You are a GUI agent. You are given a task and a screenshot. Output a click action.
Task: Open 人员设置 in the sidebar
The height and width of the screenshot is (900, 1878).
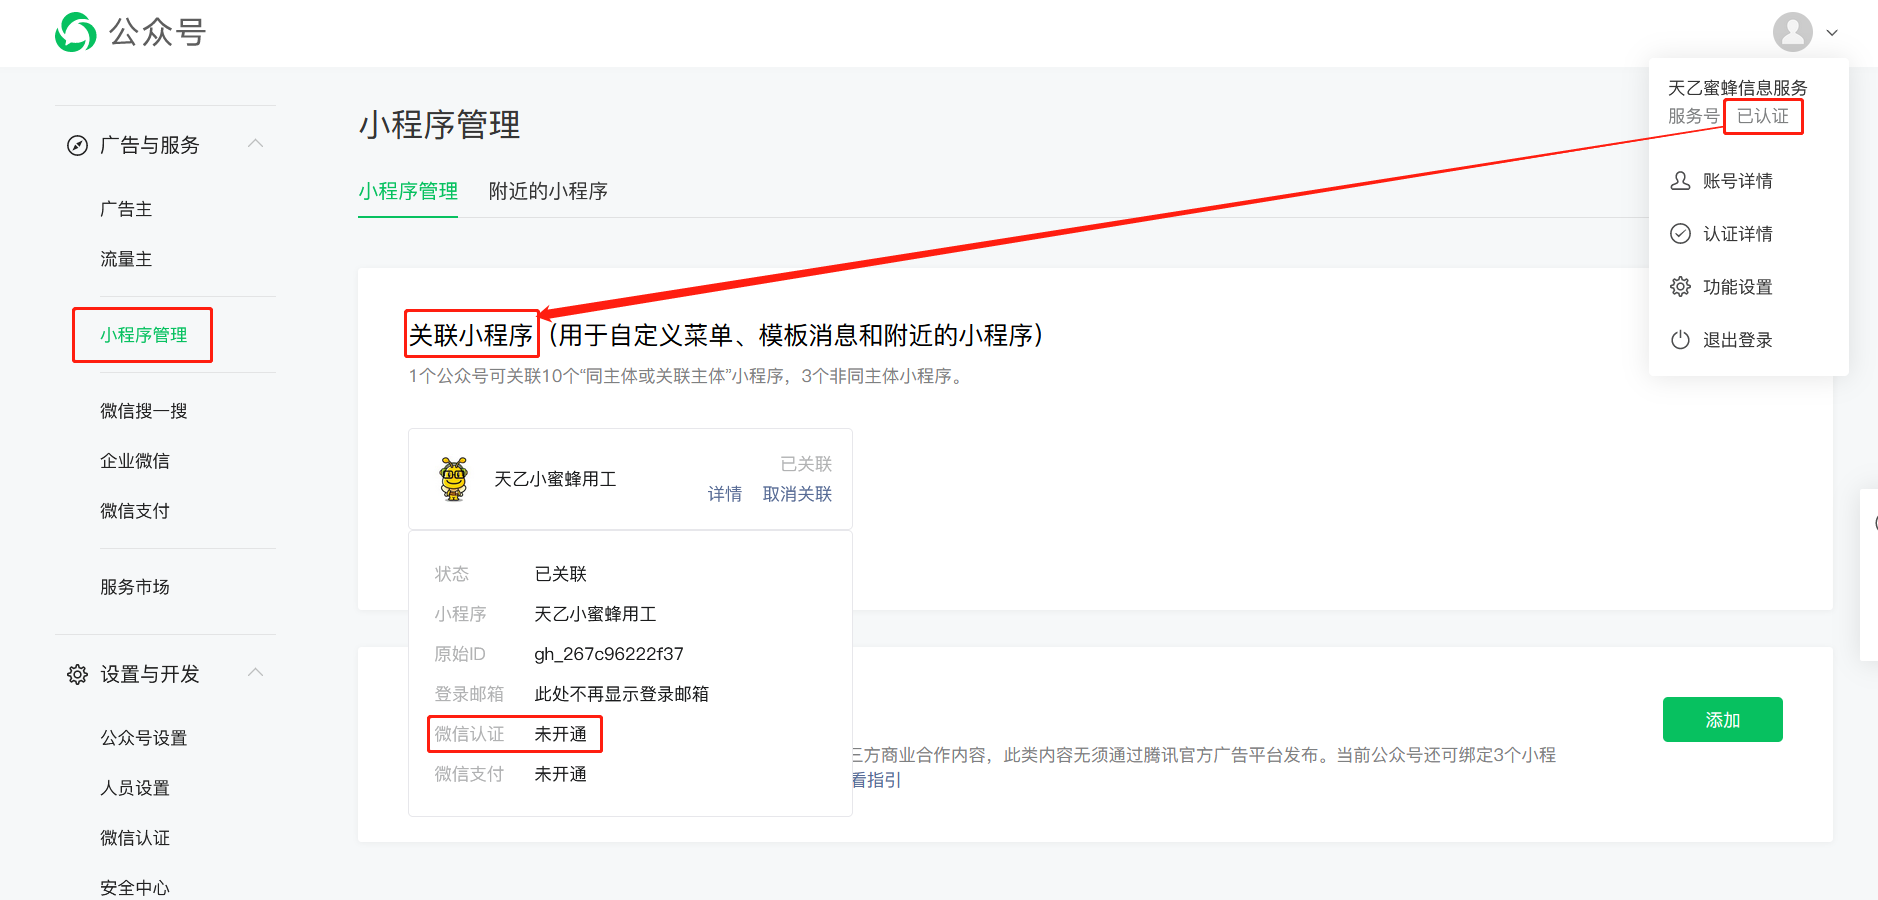point(135,788)
